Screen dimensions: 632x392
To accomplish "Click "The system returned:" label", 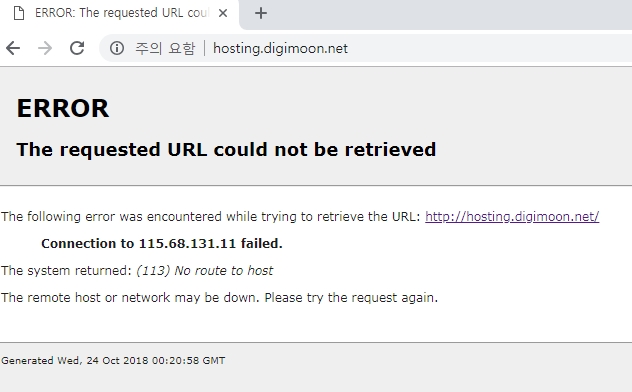I will 66,271.
